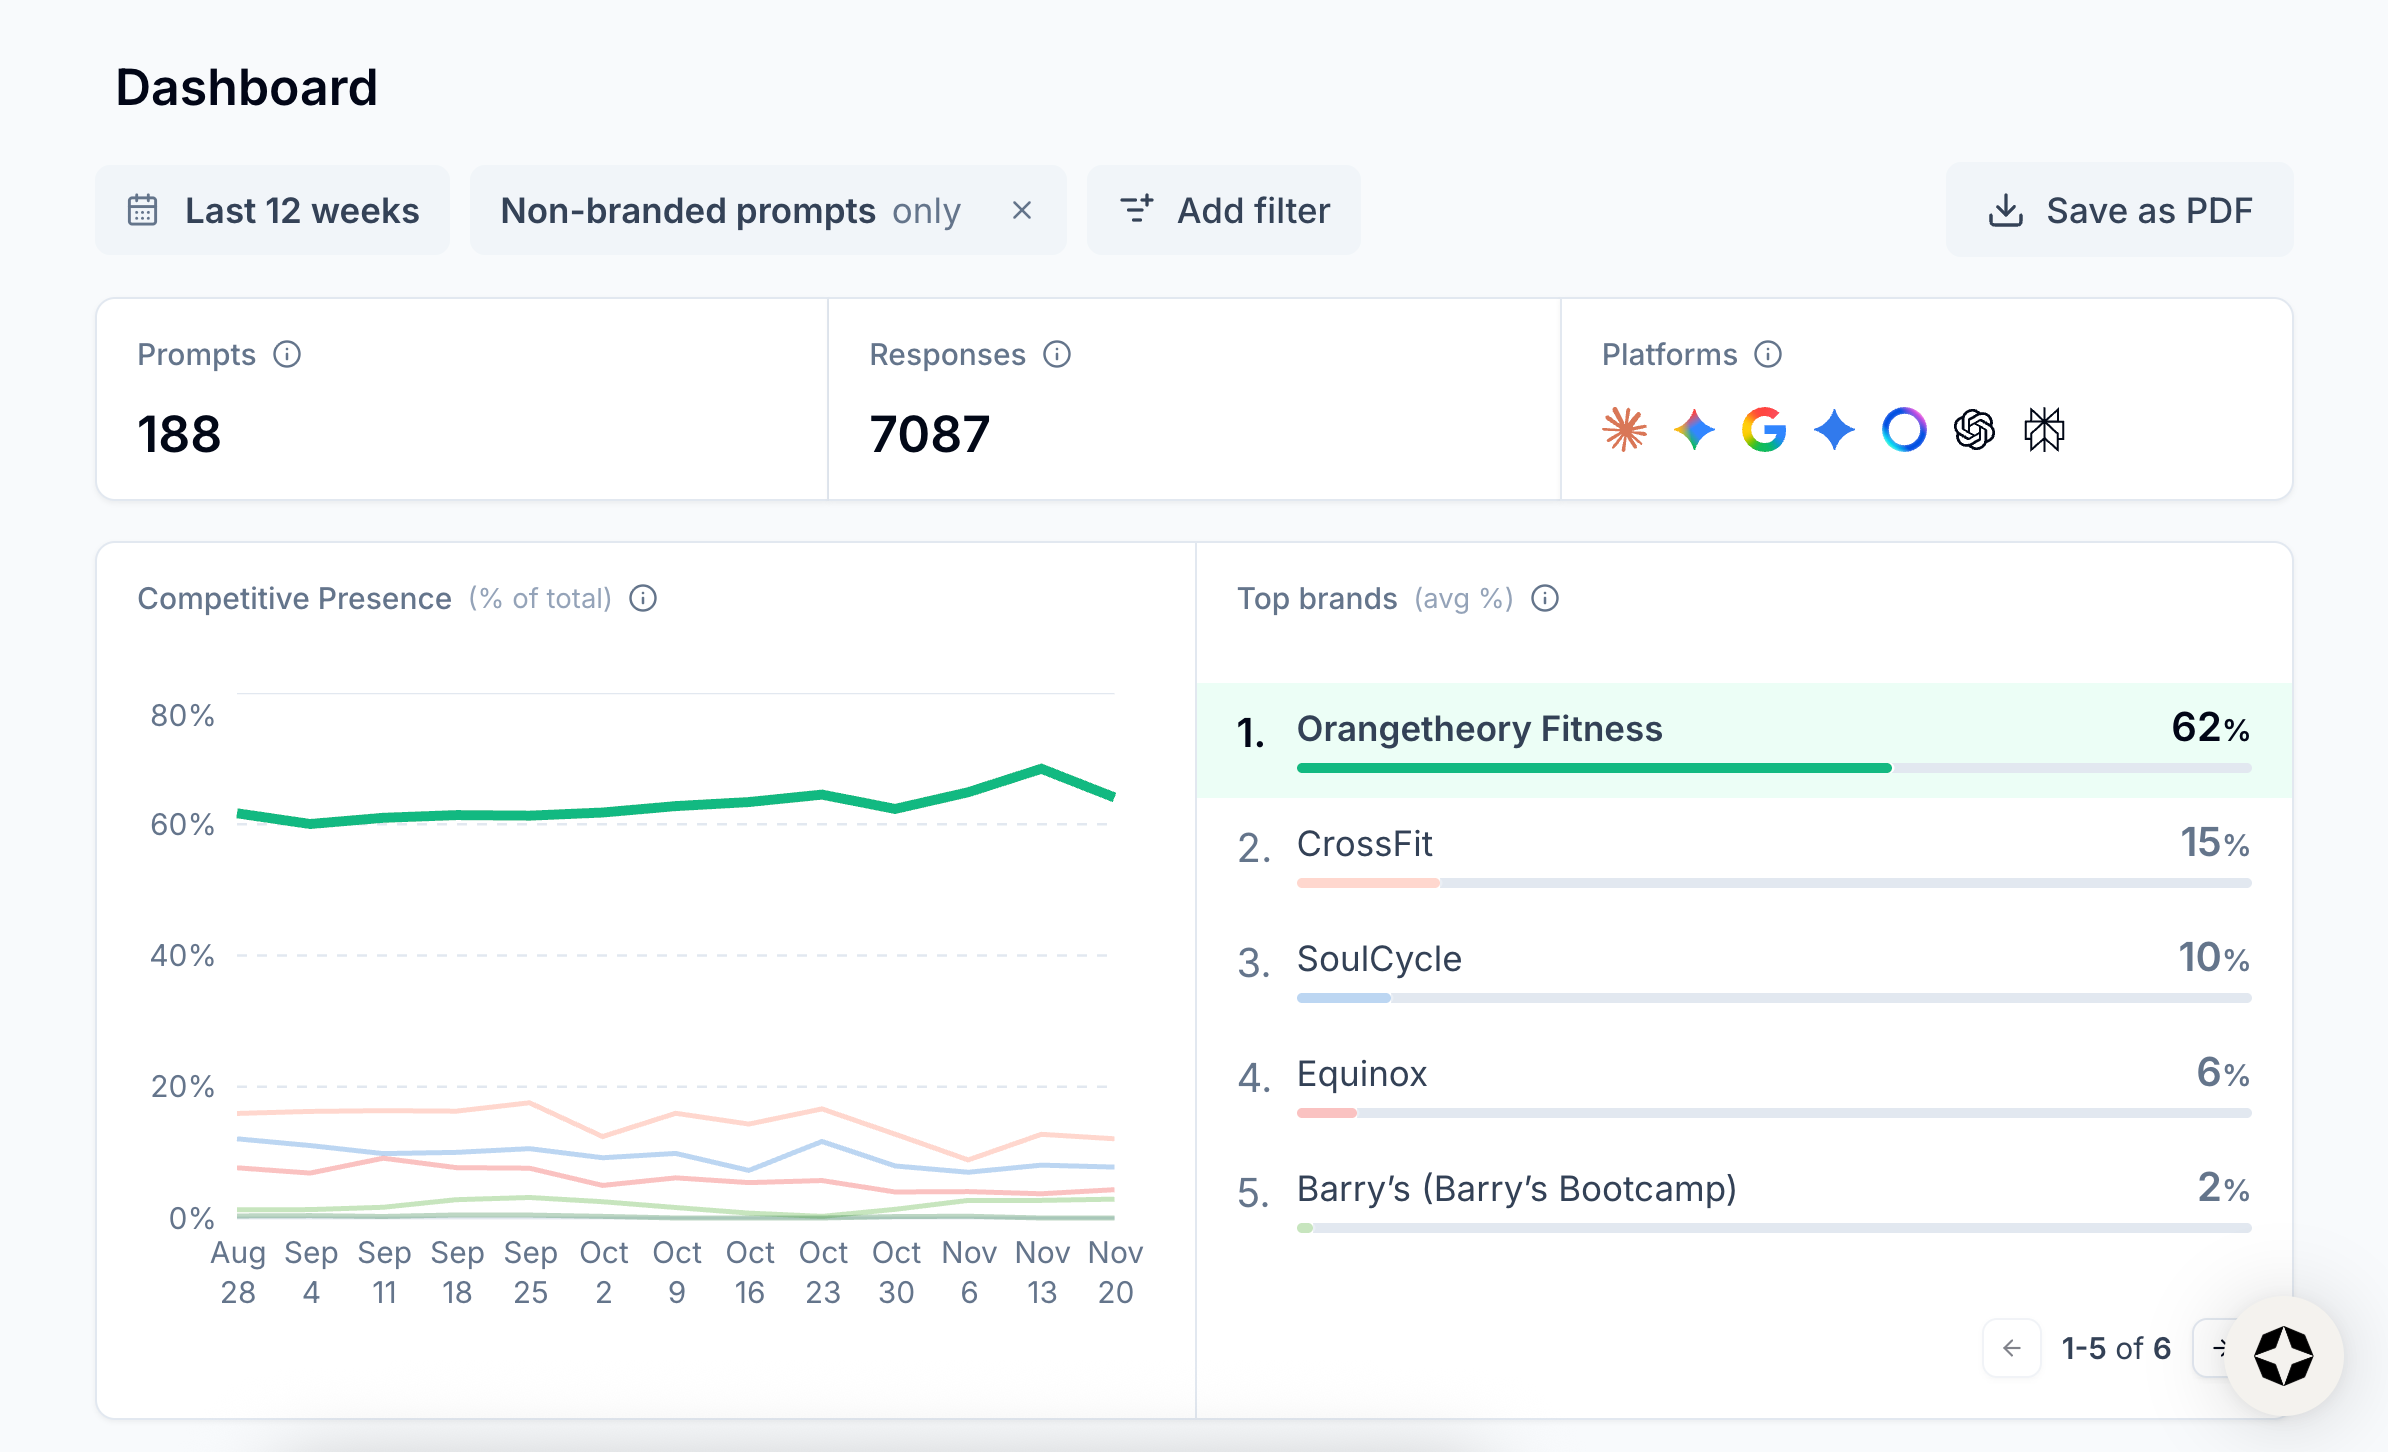The image size is (2388, 1452).
Task: Click the Copilot circular ring icon
Action: click(x=1904, y=430)
